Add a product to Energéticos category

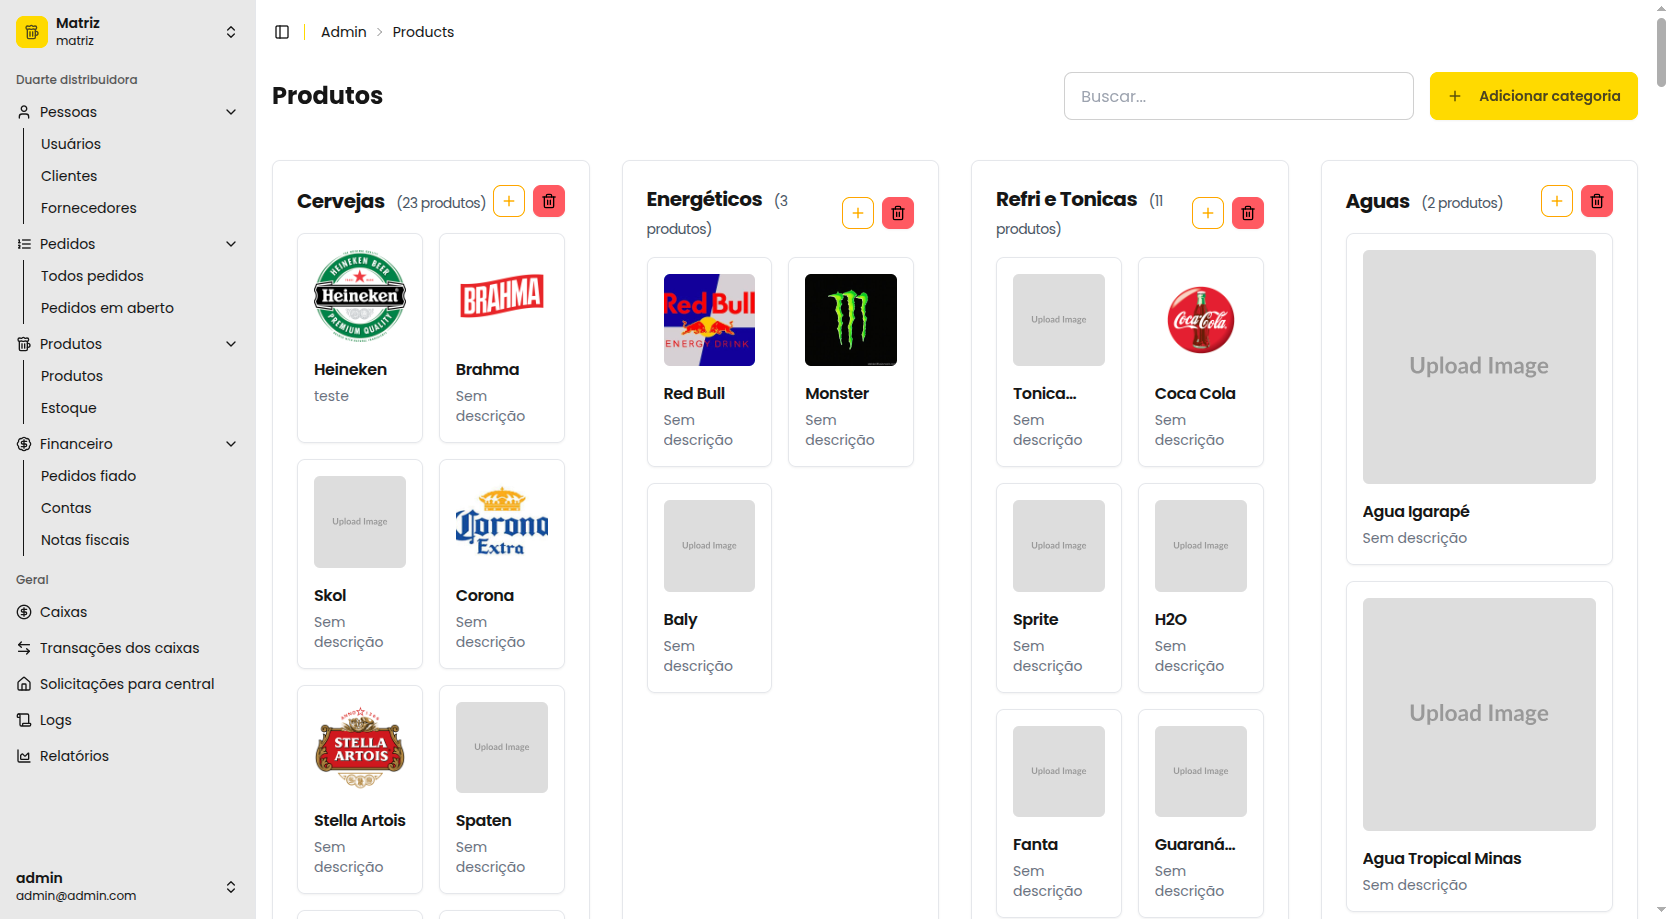858,213
